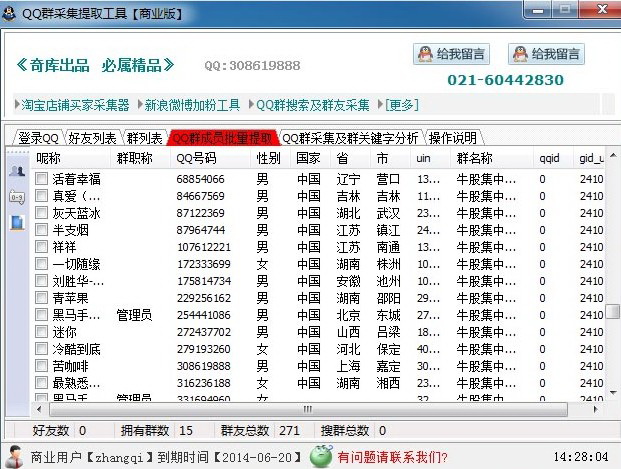Click the second 给我留言 message button

547,54
